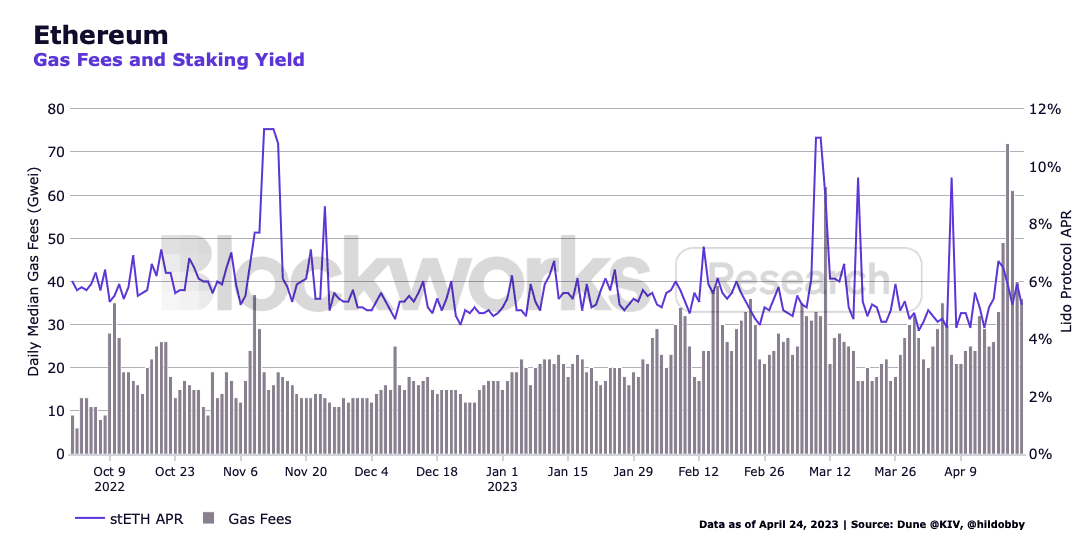Select the Gas Fees and Staking Yield subtitle
Screen dimensions: 1084x542
[169, 60]
